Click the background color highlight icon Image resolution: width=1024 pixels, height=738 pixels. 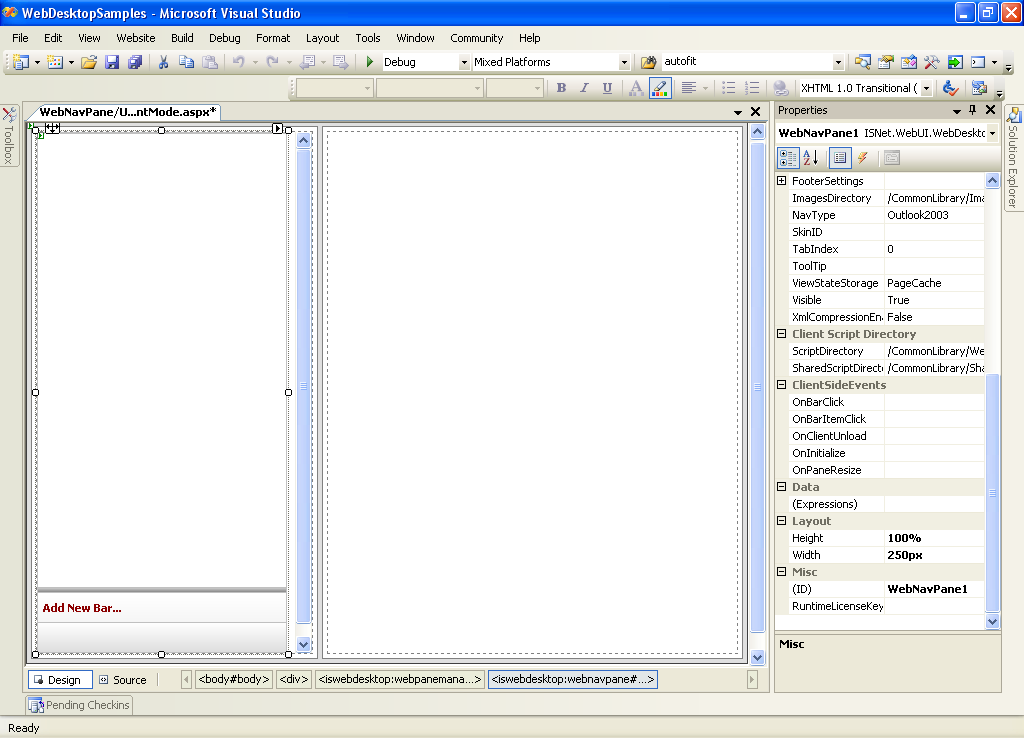(x=660, y=88)
